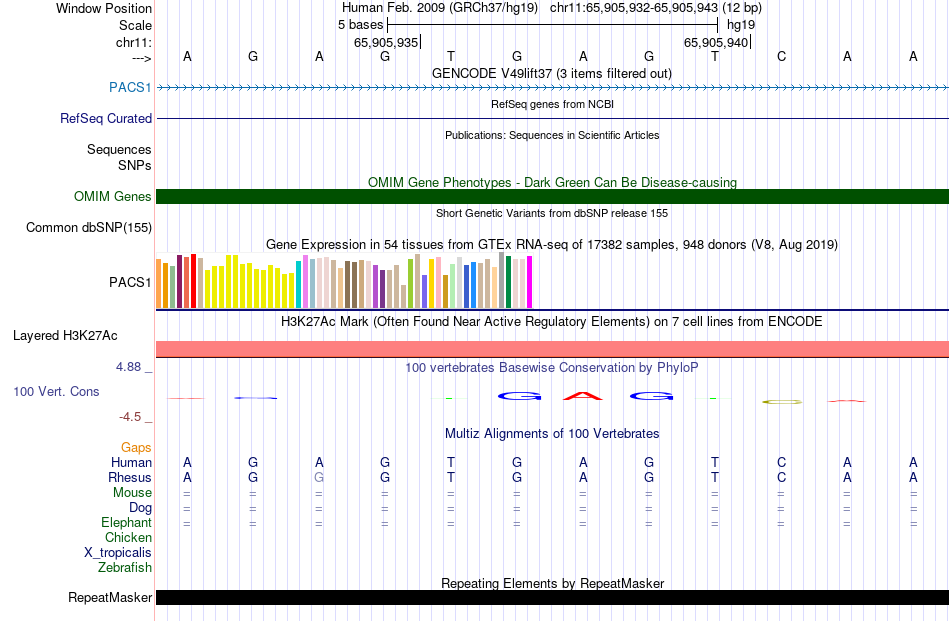Click the RepeatMasker label on the left
The image size is (950, 621).
tap(110, 597)
